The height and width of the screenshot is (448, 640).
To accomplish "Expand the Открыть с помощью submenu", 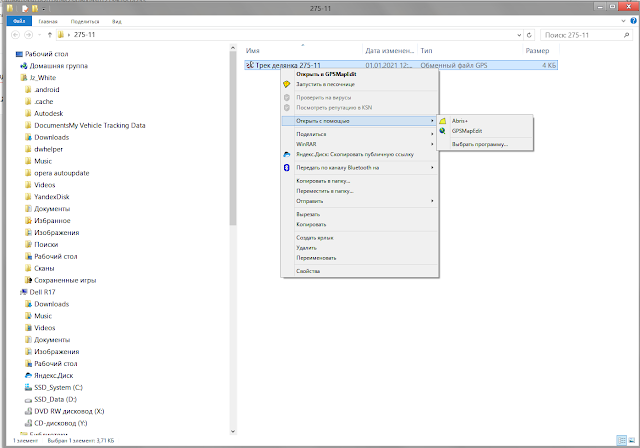I will coord(360,121).
